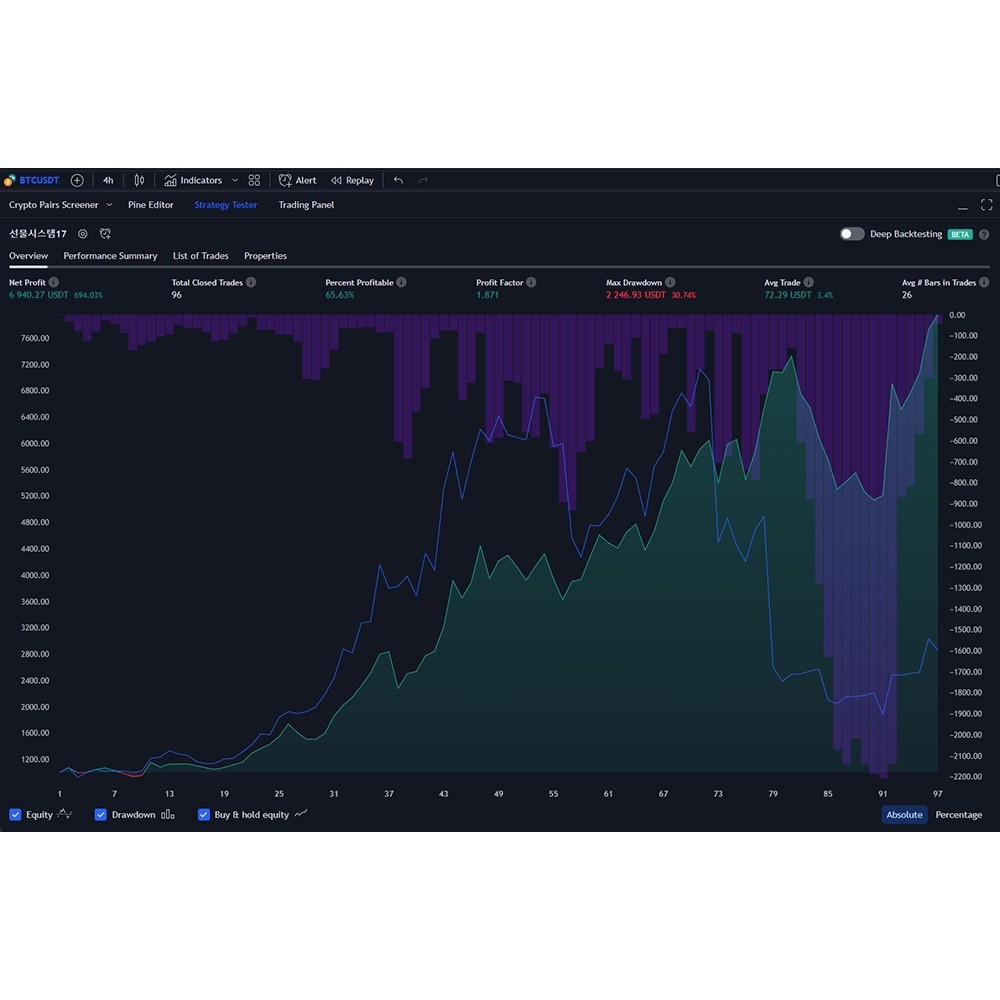Uncheck the Equity checkbox
This screenshot has width=1000, height=1000.
pos(15,814)
